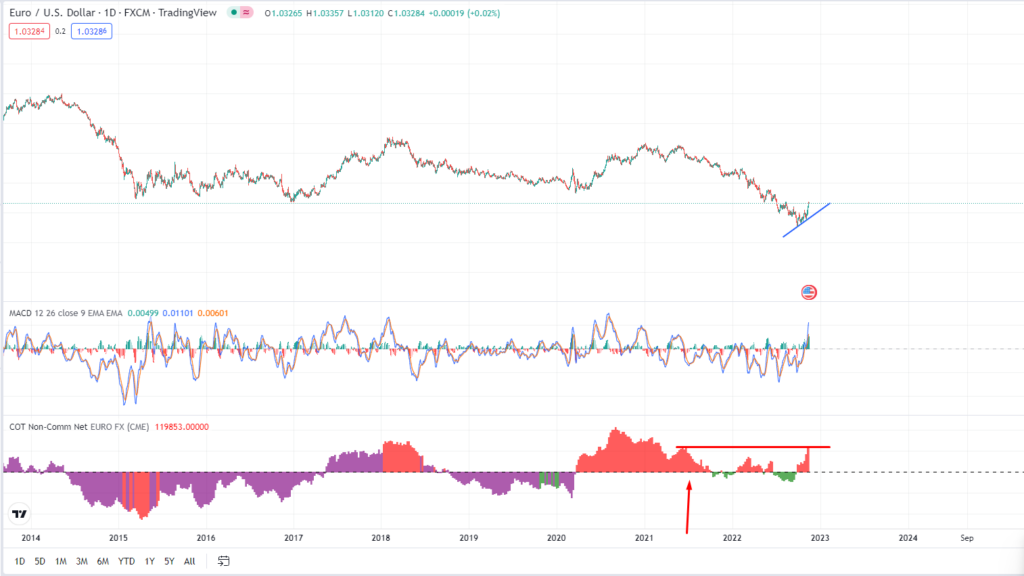This screenshot has width=1024, height=576.
Task: Click the US flag economic event marker
Action: 809,292
